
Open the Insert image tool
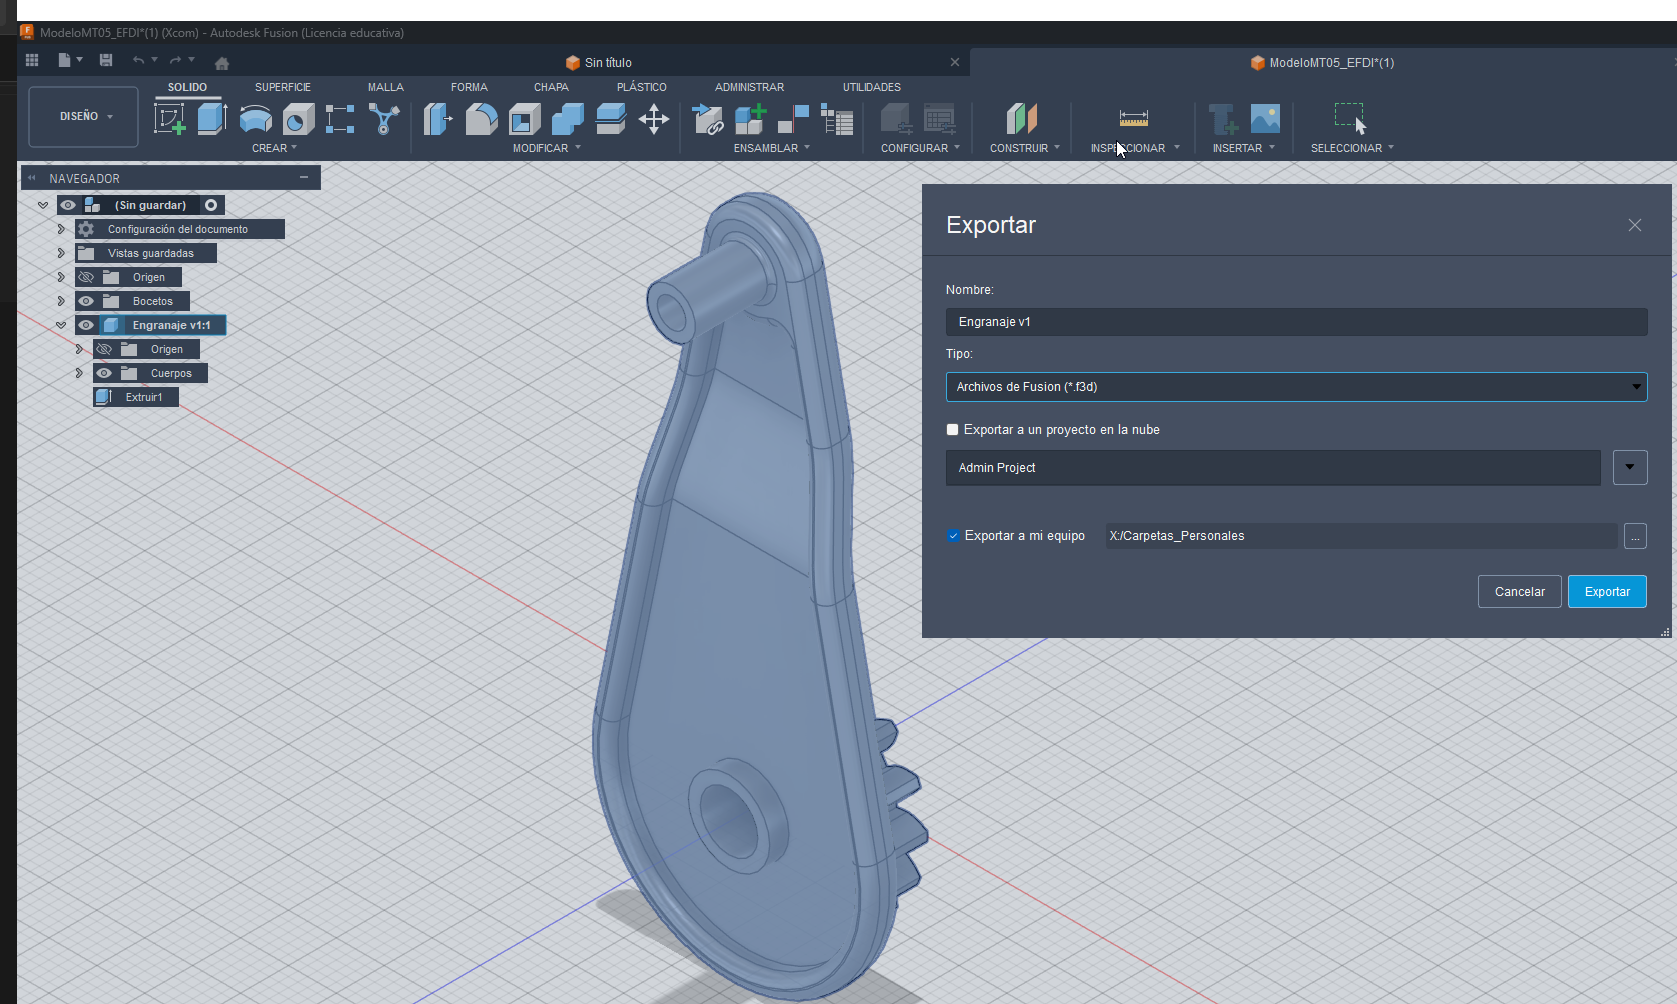pos(1265,119)
